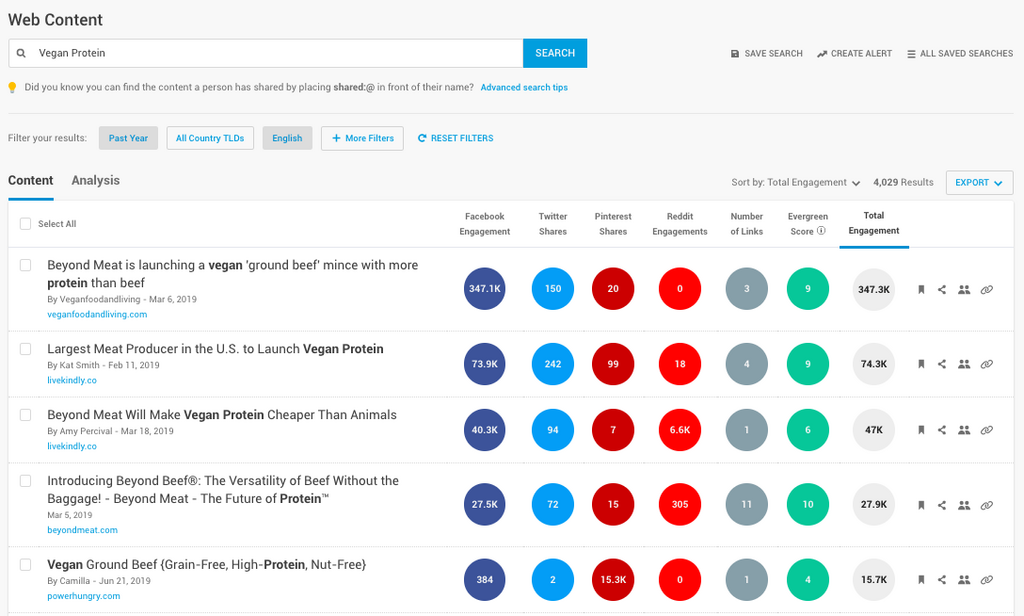Screen dimensions: 1024x616
Task: Tick checkbox for Largest Meat Producer article
Action: point(26,349)
